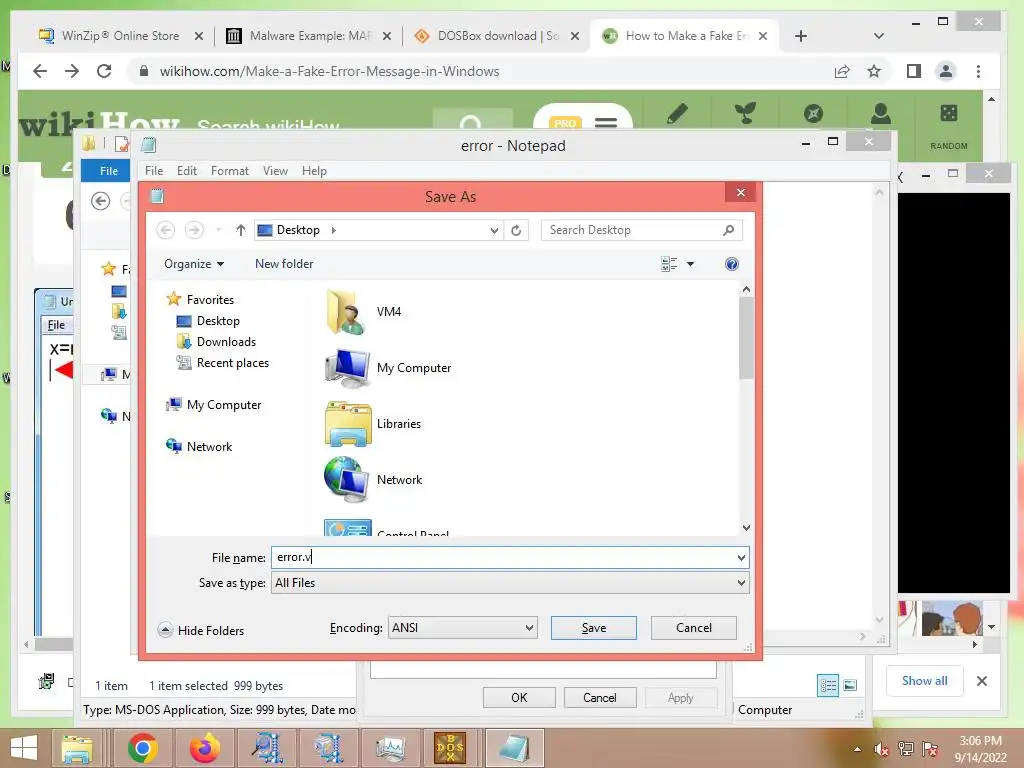Click the share page icon in Chrome

pos(842,71)
